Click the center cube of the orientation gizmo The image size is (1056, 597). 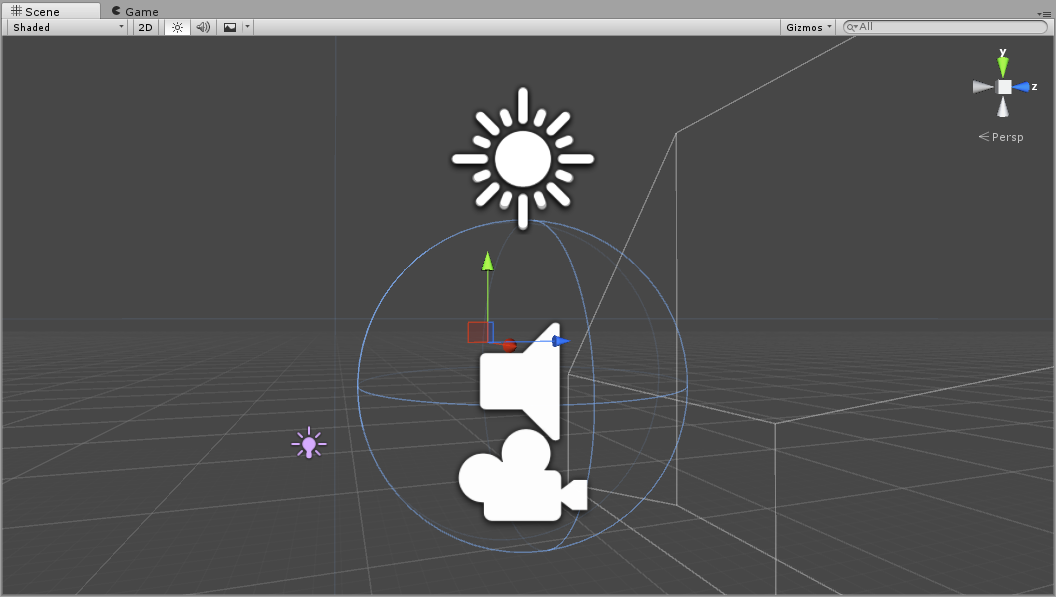coord(1004,87)
